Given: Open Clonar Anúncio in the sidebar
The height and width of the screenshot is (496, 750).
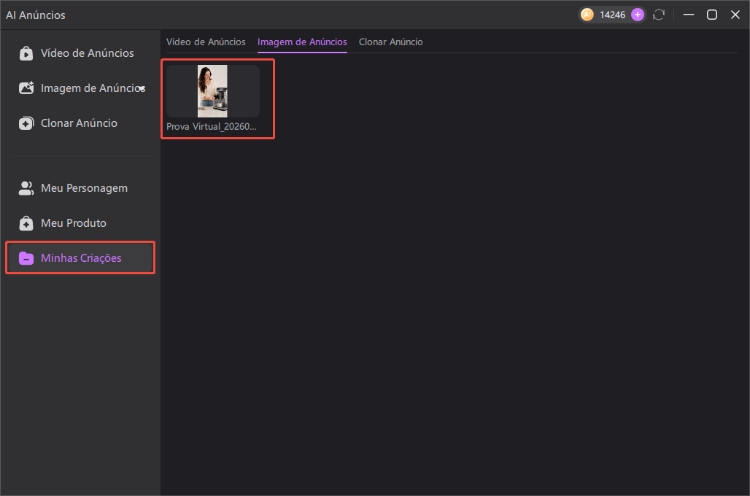Looking at the screenshot, I should [80, 123].
